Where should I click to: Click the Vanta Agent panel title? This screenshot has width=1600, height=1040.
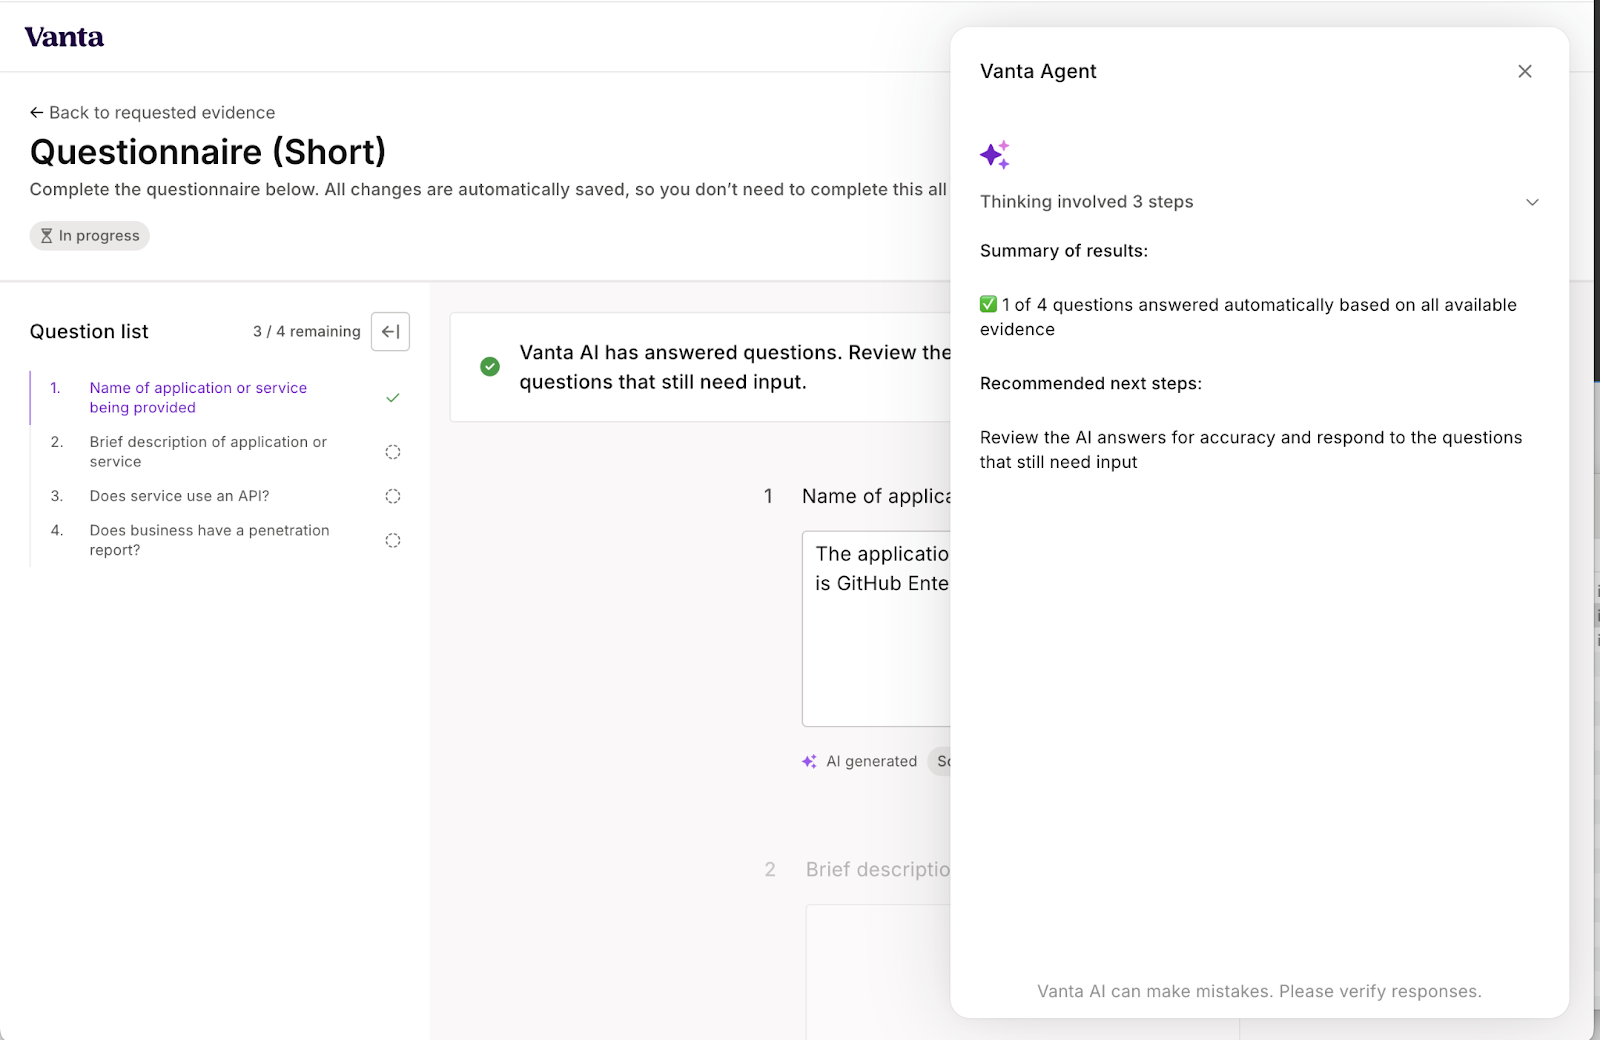click(1038, 71)
